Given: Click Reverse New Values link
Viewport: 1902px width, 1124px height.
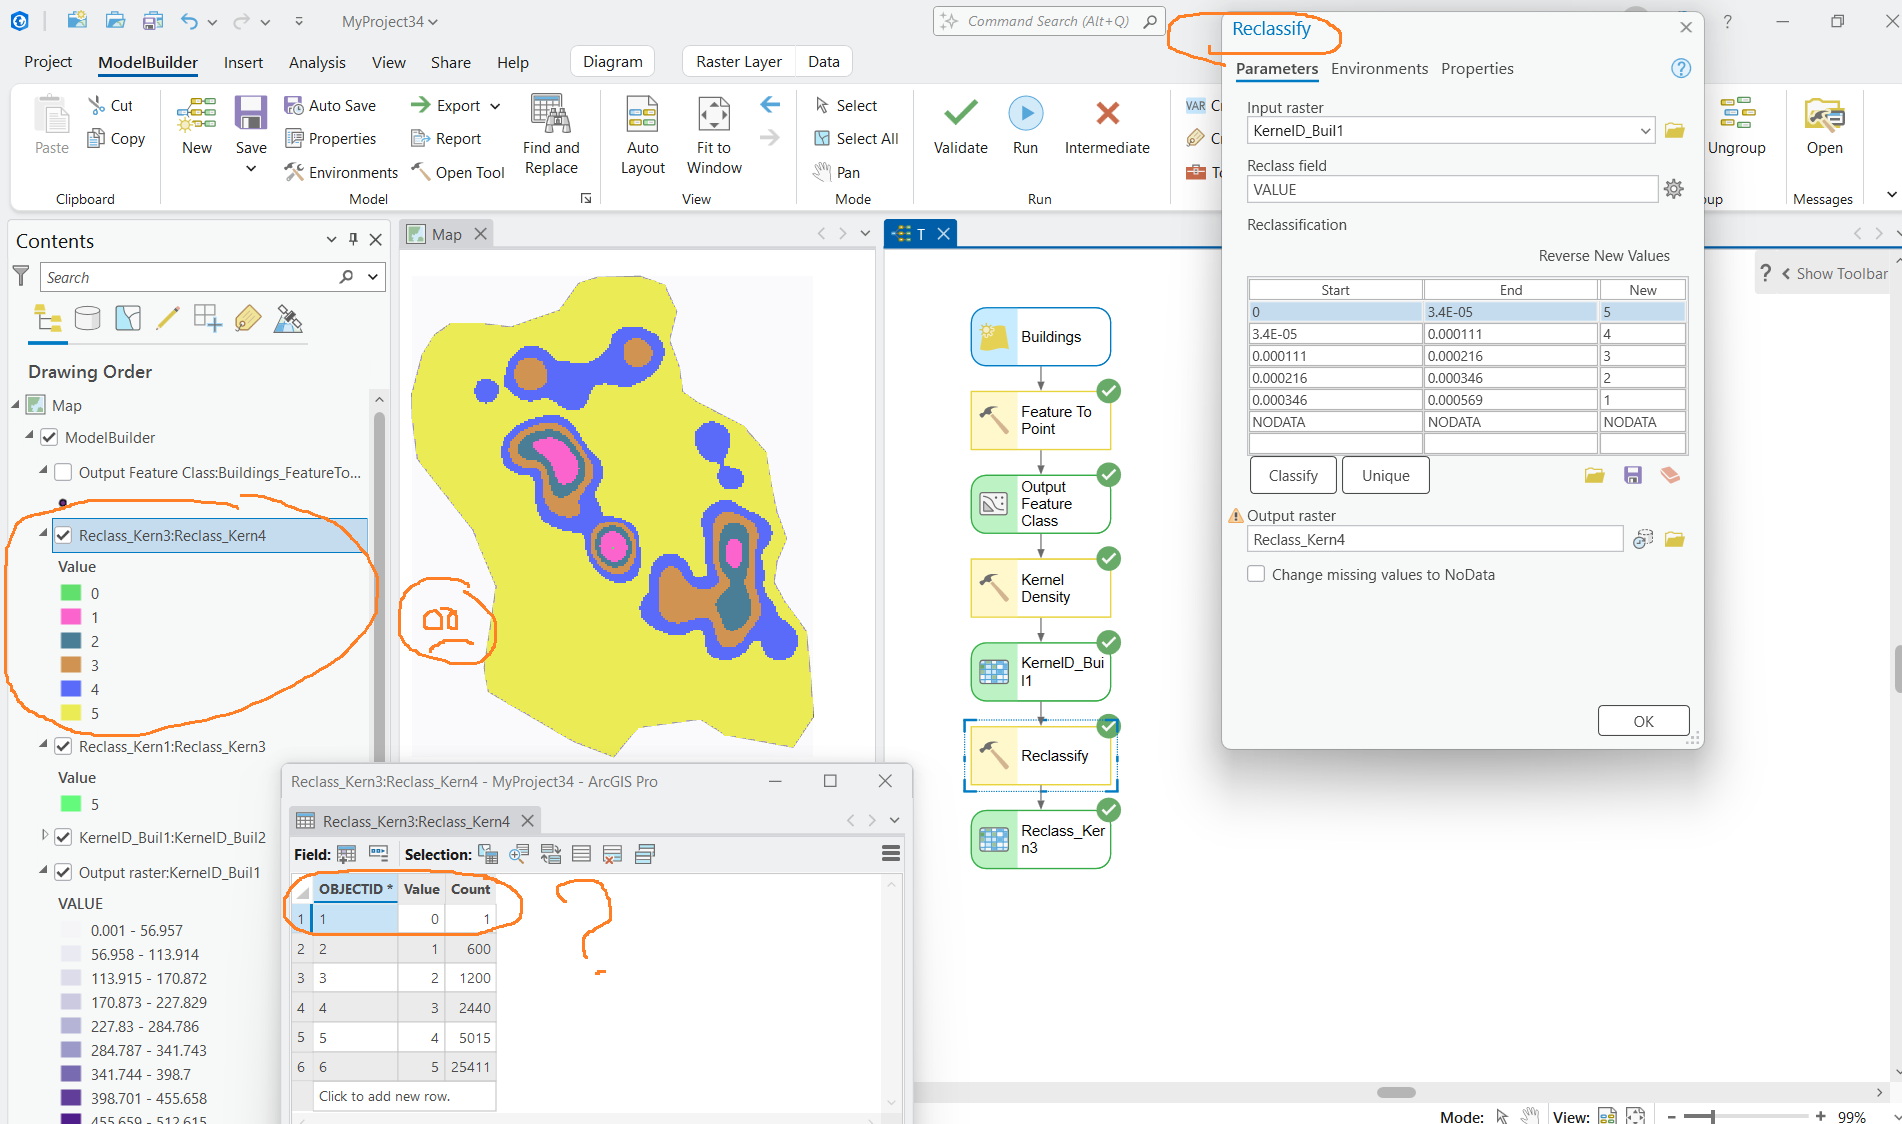Looking at the screenshot, I should click(1604, 256).
